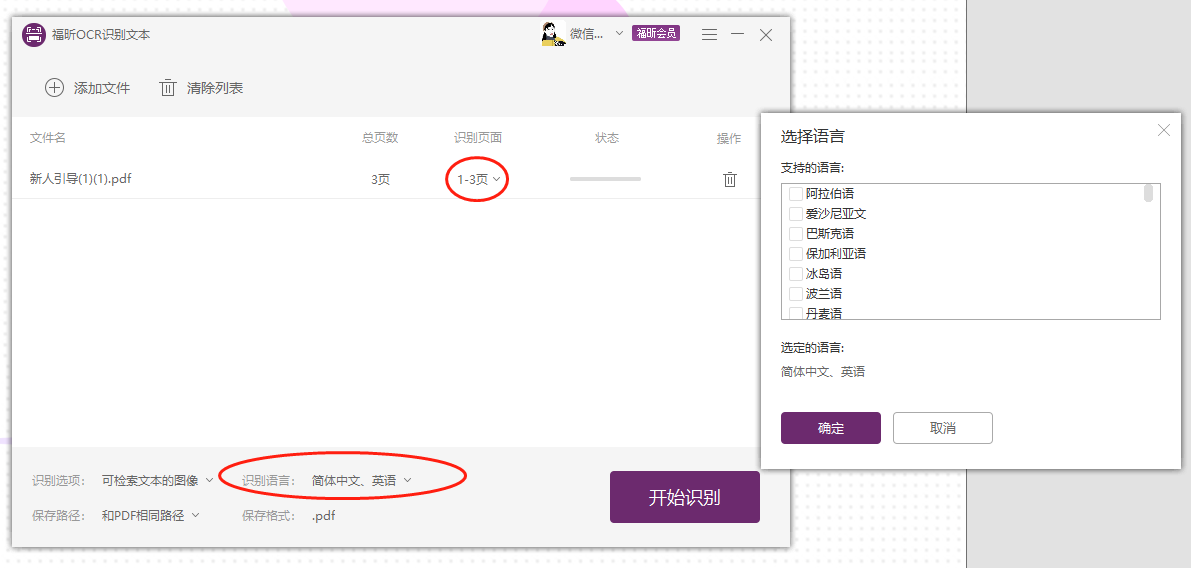
Task: Click the 状态 column header
Action: [607, 137]
